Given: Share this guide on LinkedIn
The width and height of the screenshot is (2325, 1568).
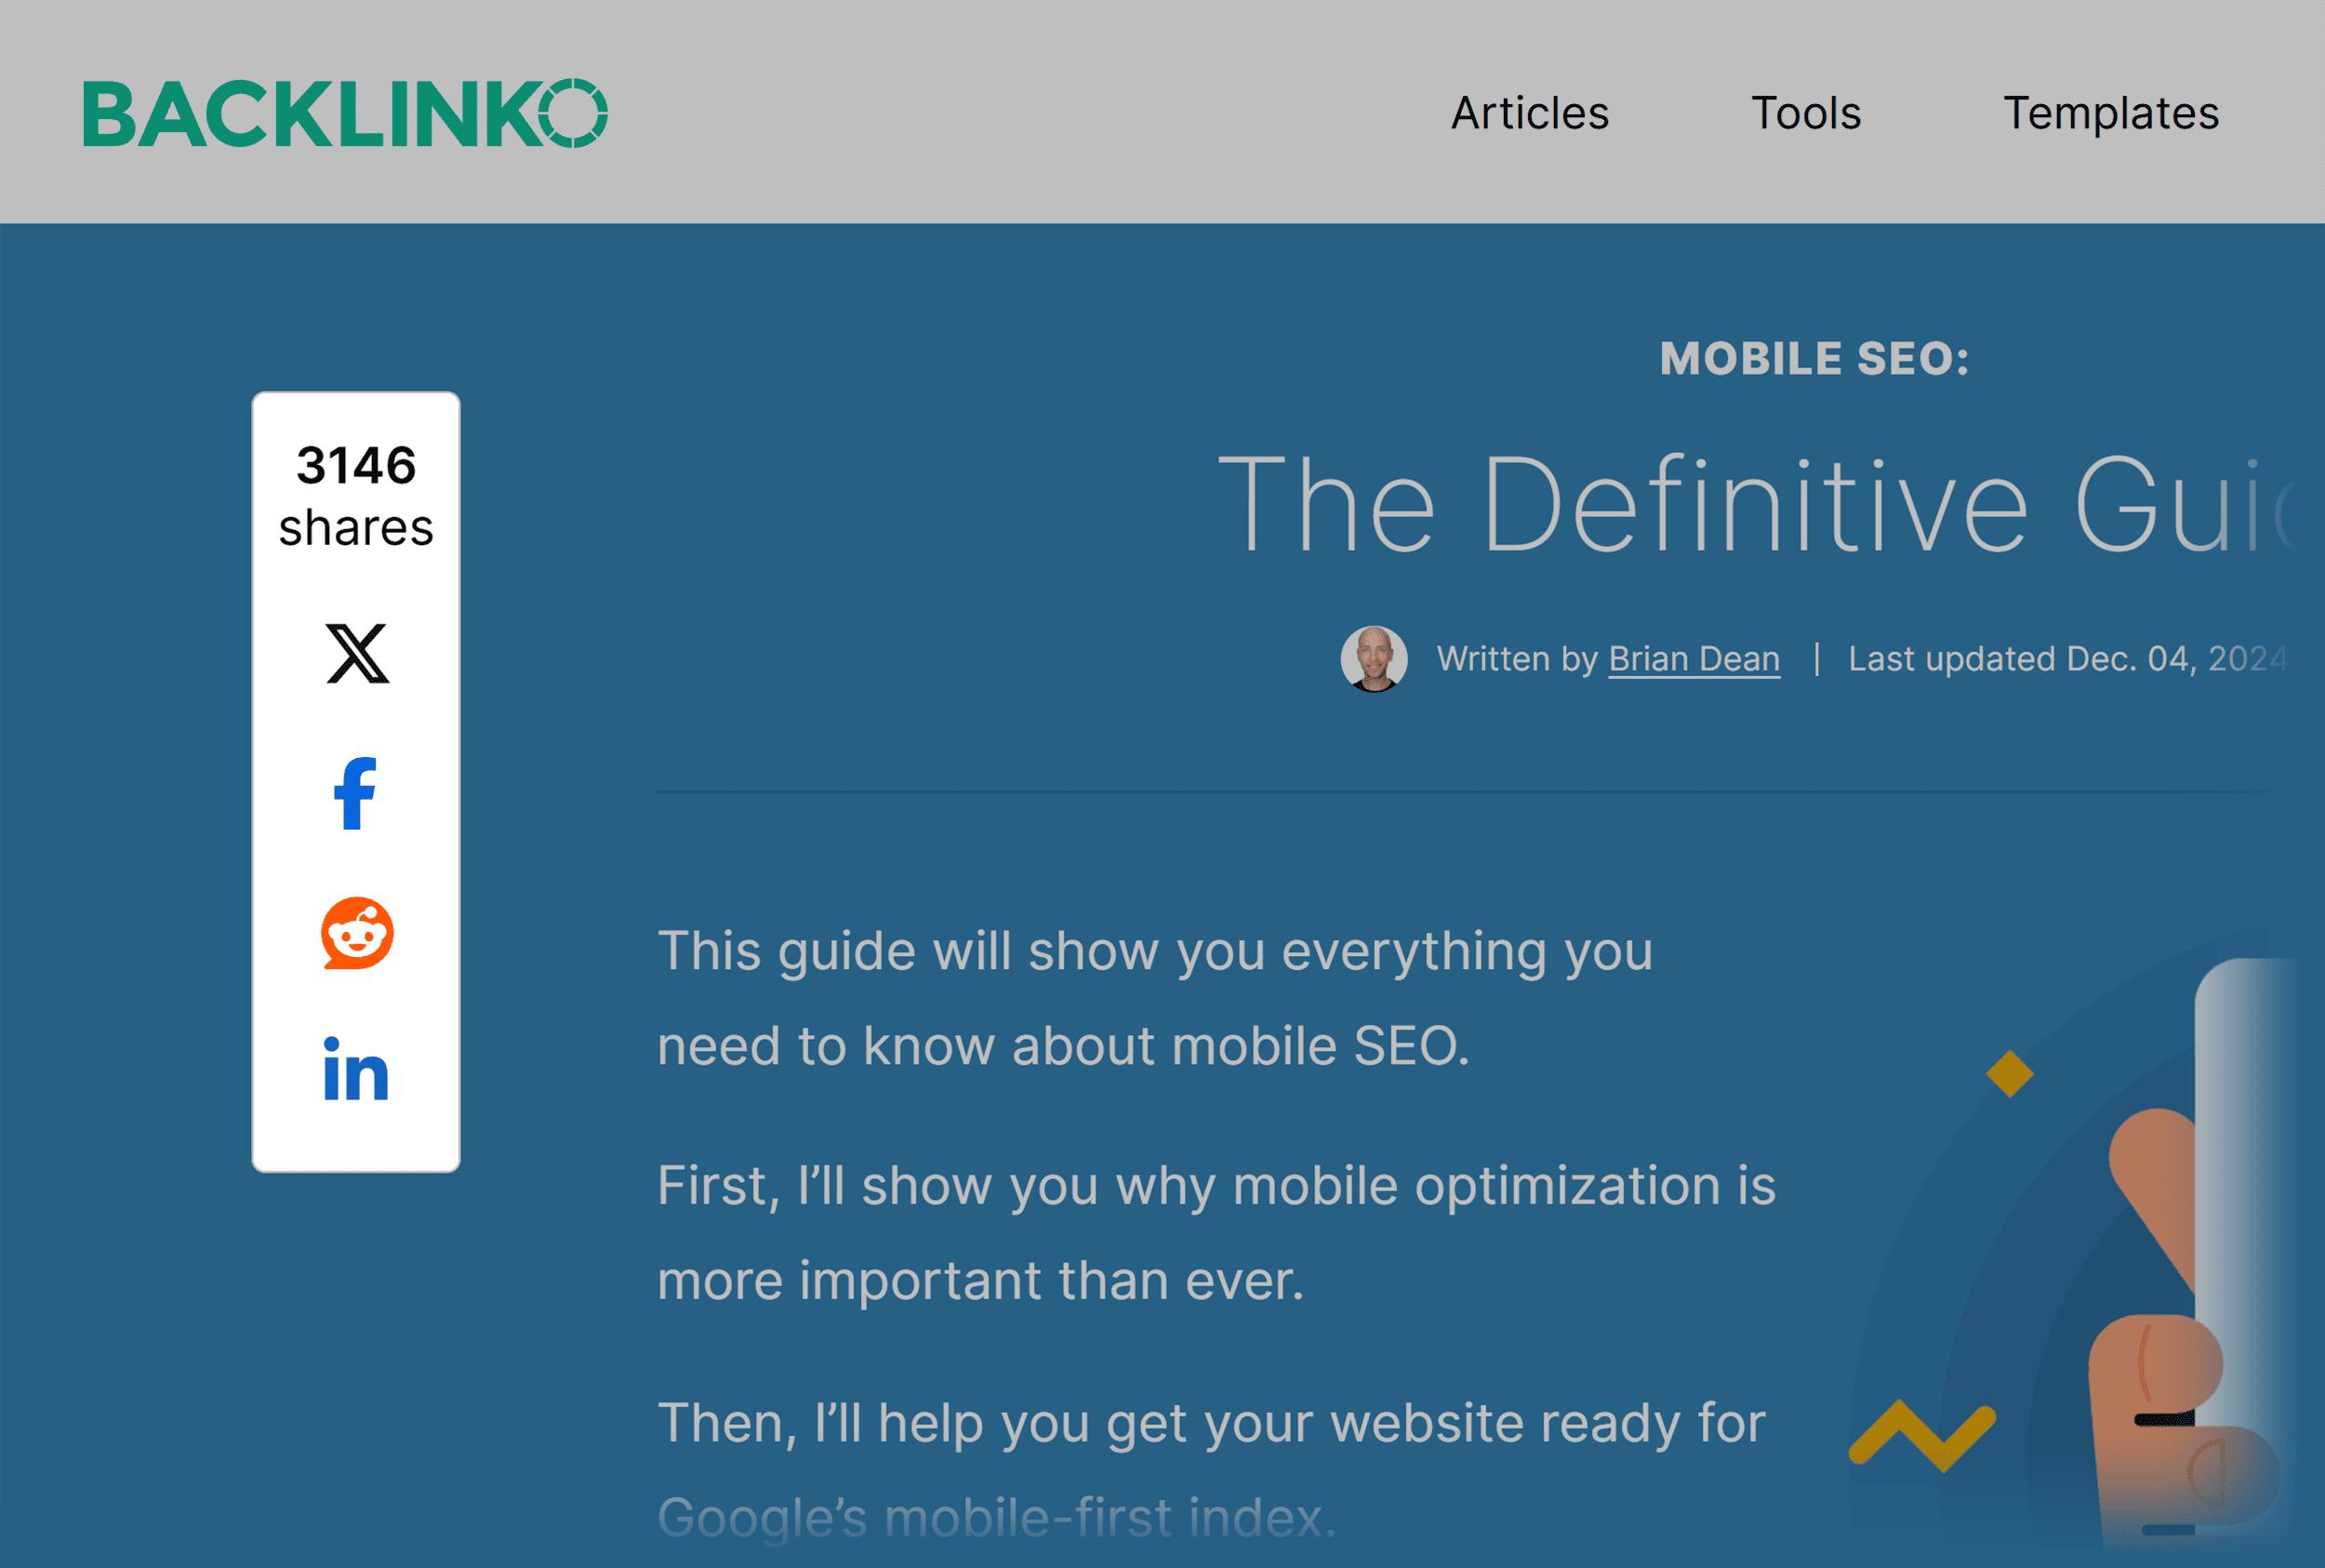Looking at the screenshot, I should pyautogui.click(x=355, y=1070).
